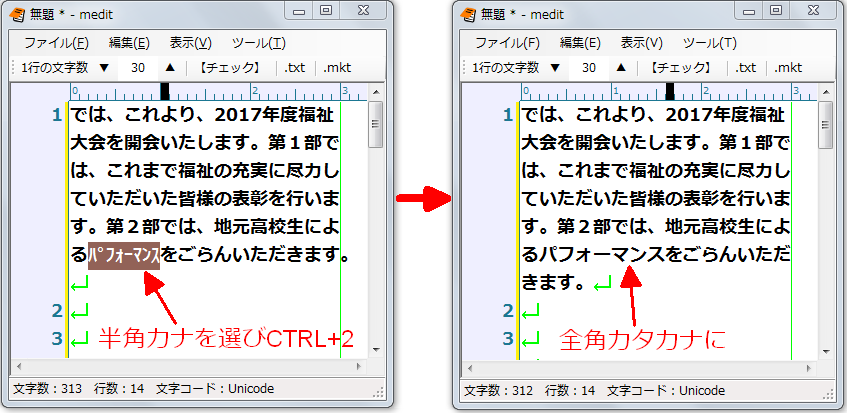The height and width of the screenshot is (413, 847).
Task: Click 2017年度福祉 text in left window
Action: tap(274, 115)
